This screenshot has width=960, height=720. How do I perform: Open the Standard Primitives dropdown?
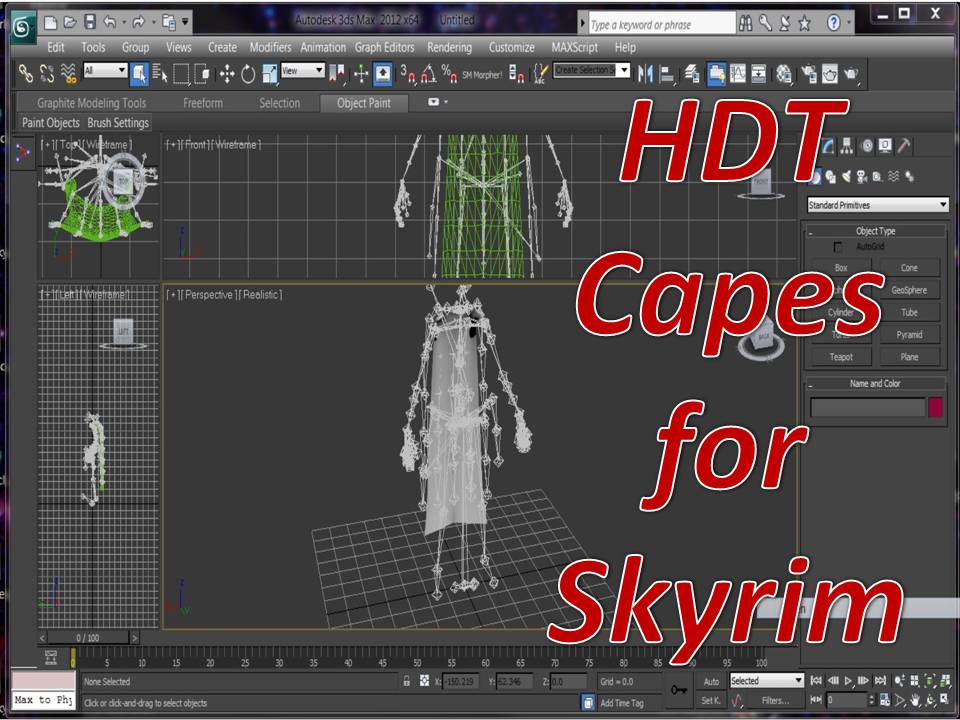[x=877, y=205]
